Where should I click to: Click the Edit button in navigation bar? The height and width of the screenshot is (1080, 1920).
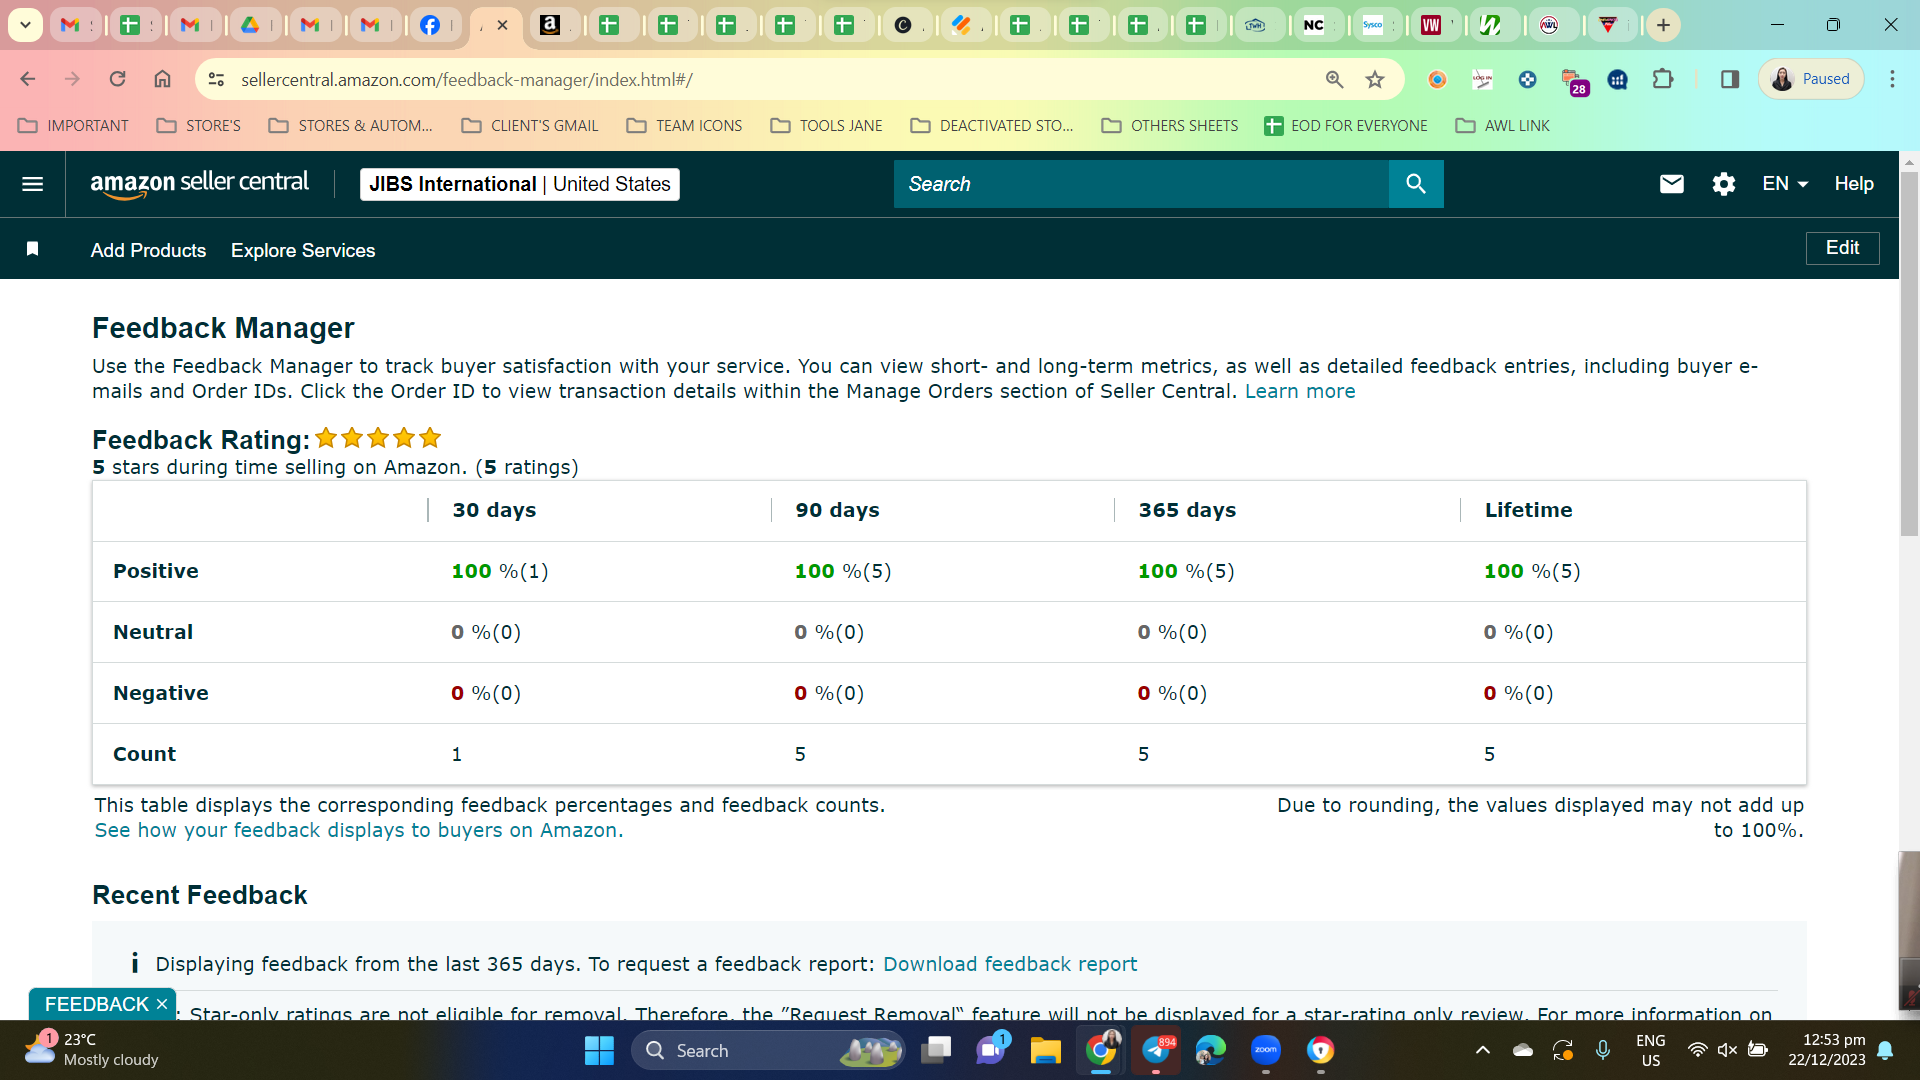(x=1842, y=248)
